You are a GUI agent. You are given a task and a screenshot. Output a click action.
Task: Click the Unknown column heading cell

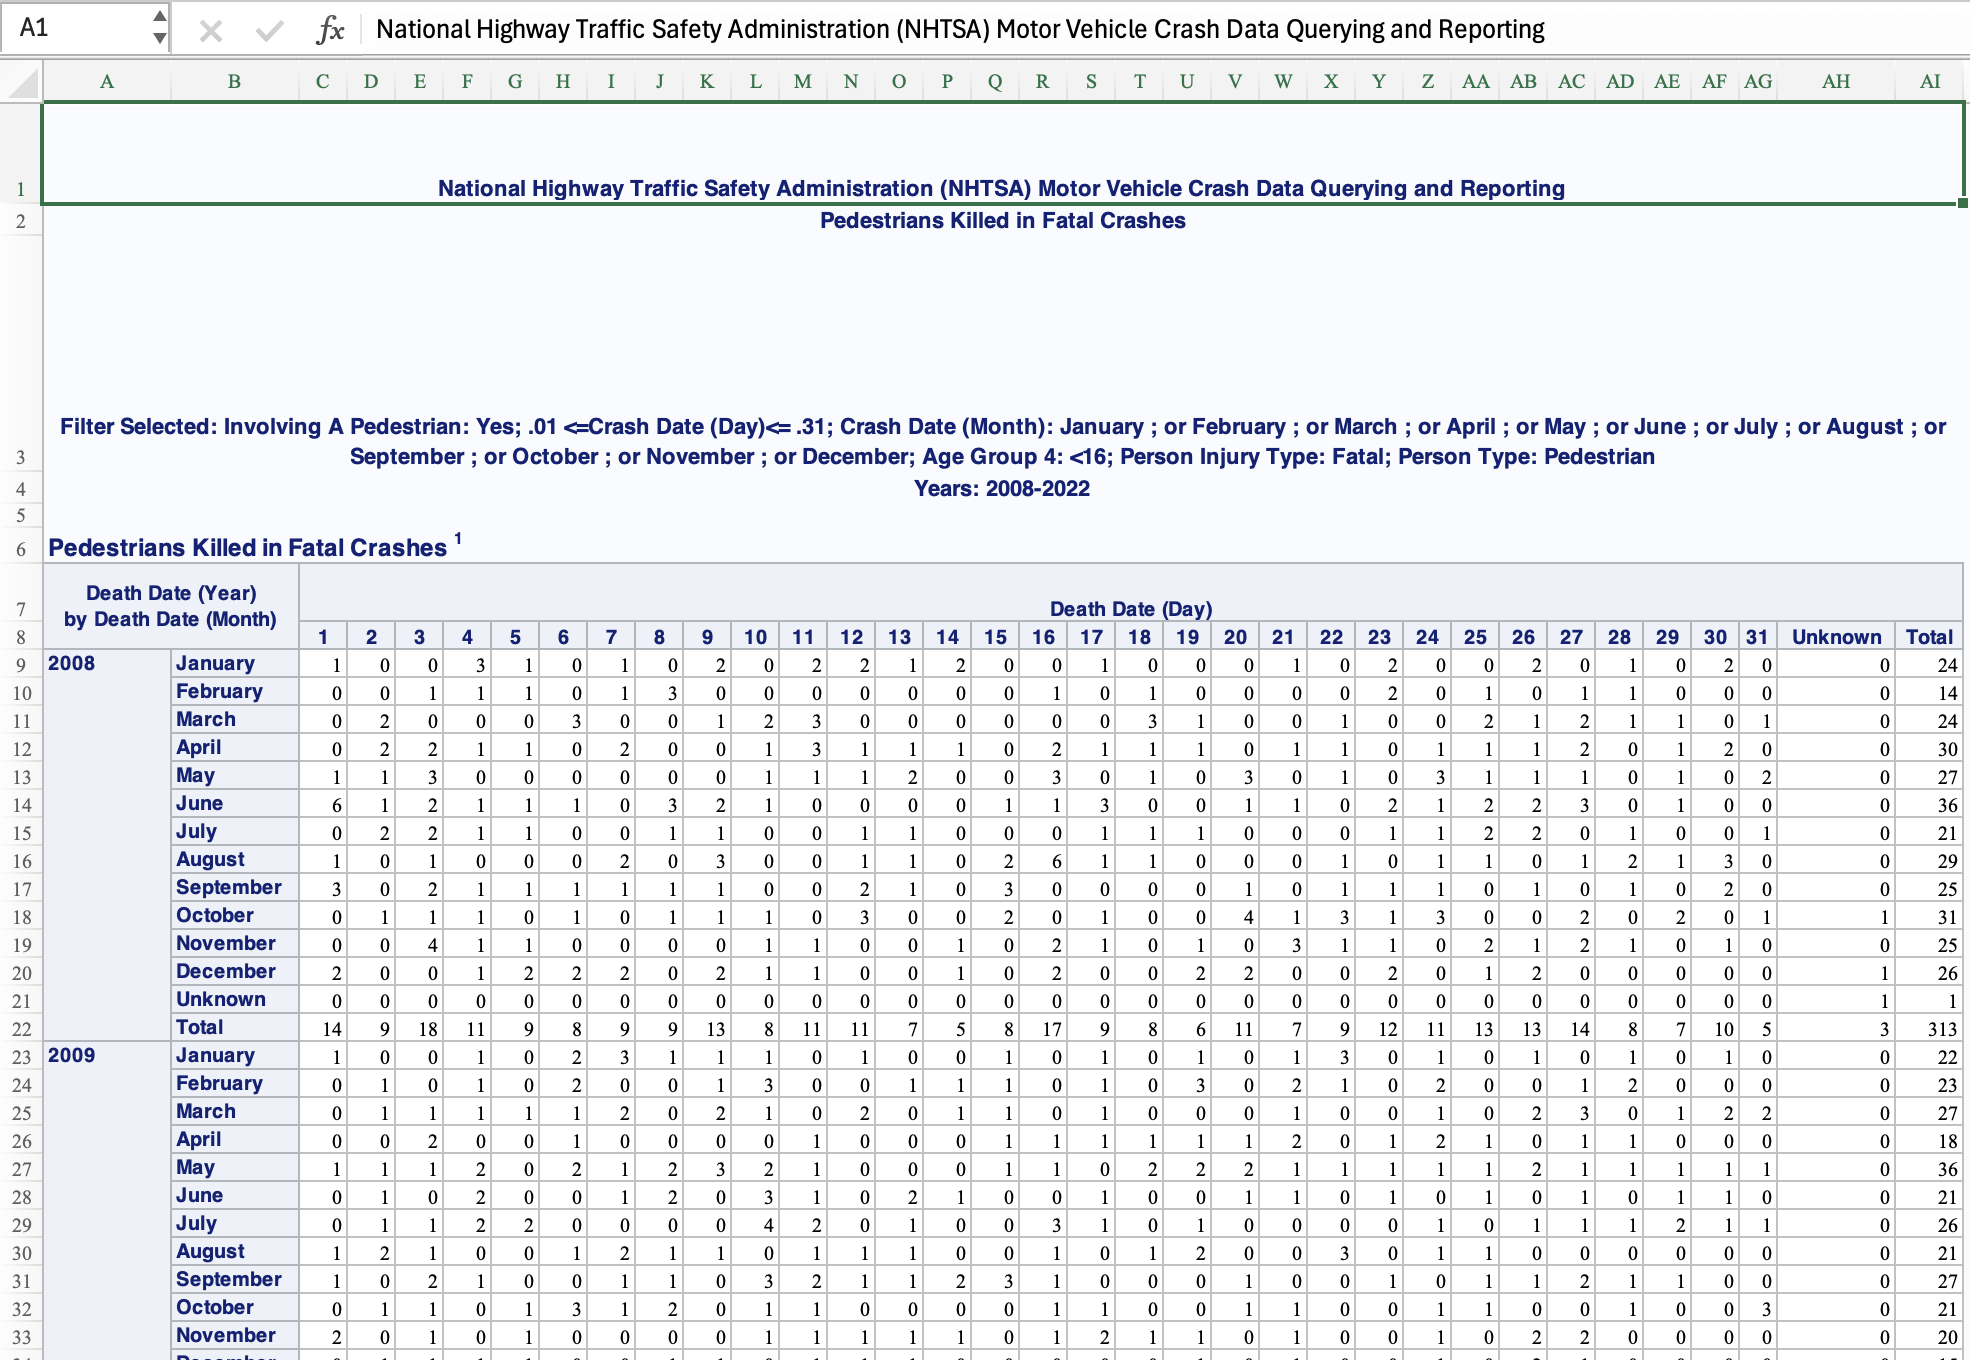(1836, 637)
